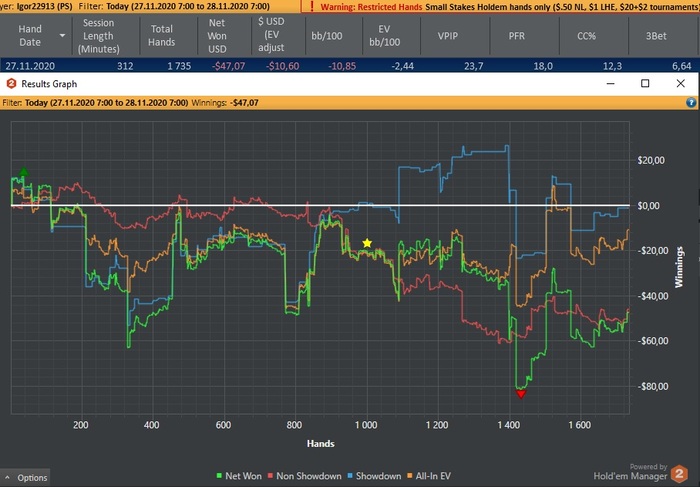Click Winnings: -$47,07 in graph filter bar
The height and width of the screenshot is (487, 700).
[x=225, y=103]
